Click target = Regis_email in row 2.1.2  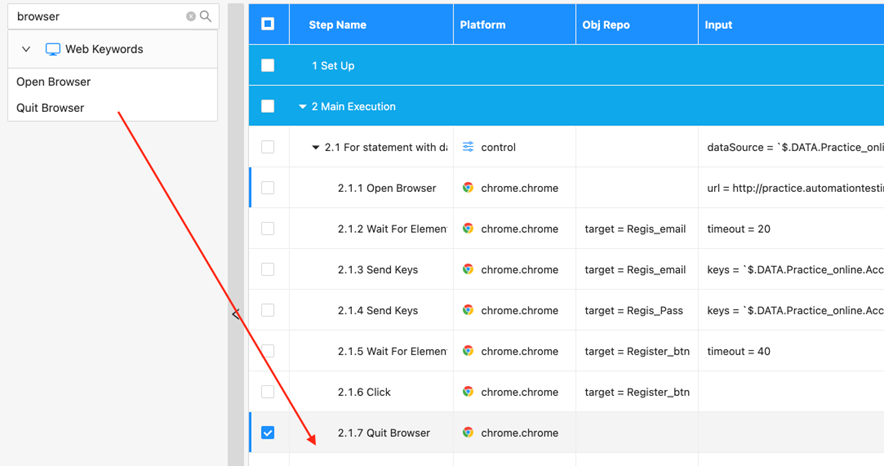point(635,229)
